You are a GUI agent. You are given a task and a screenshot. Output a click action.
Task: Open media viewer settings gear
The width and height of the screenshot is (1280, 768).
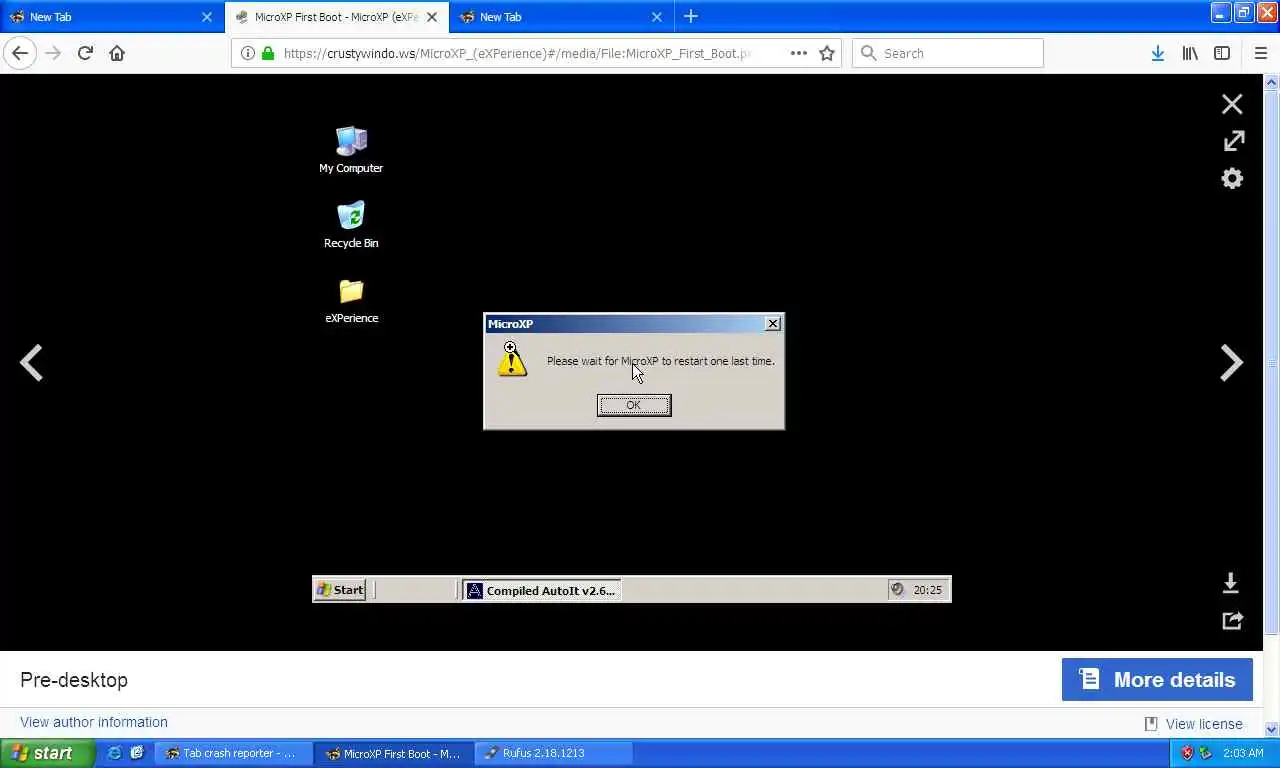pyautogui.click(x=1233, y=179)
